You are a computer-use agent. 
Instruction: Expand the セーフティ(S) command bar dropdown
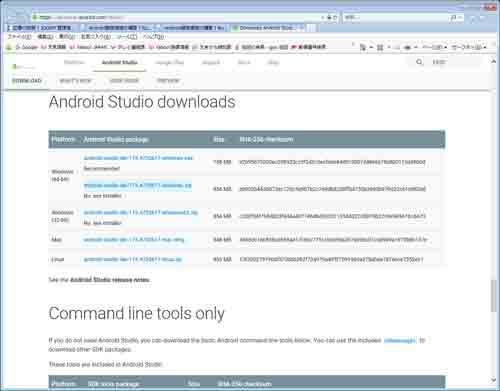point(469,48)
